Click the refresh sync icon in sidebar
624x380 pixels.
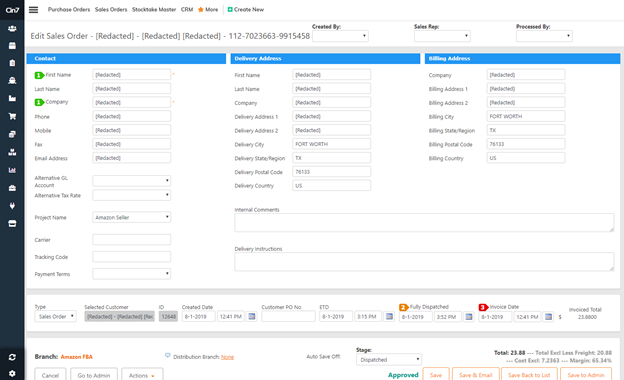pyautogui.click(x=12, y=357)
